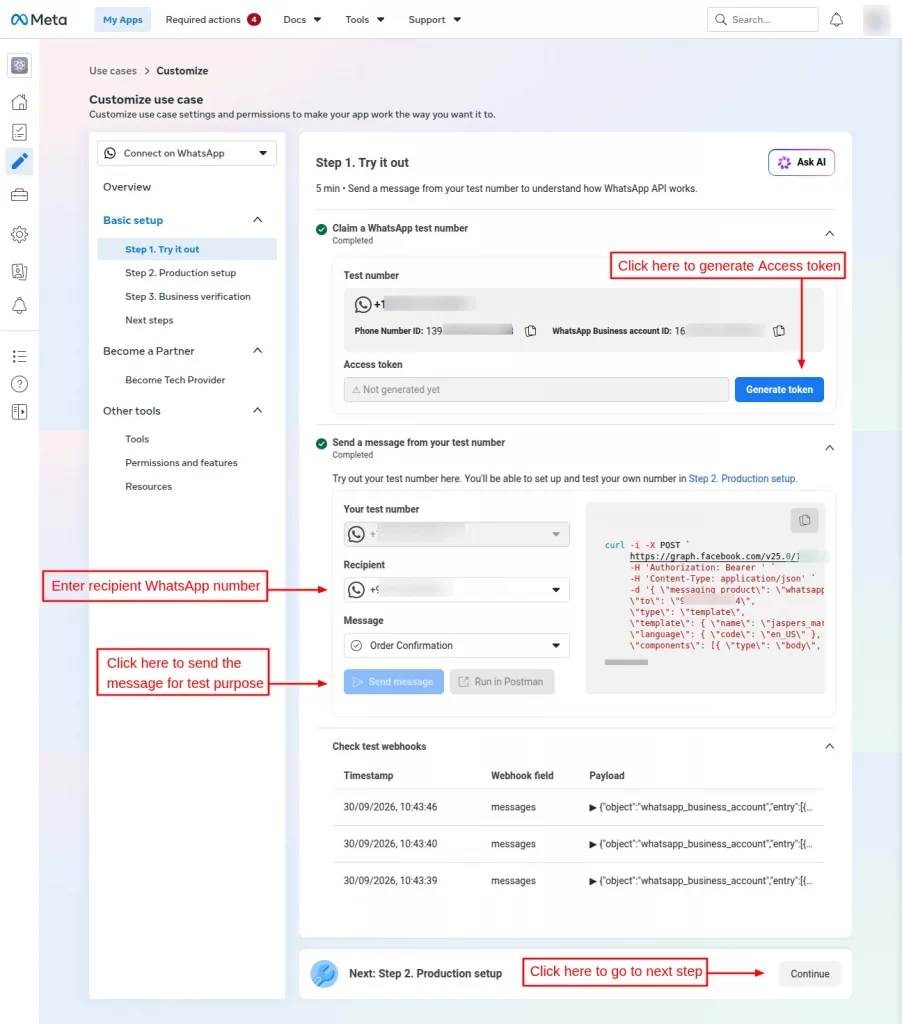Open My Apps tab

(123, 20)
